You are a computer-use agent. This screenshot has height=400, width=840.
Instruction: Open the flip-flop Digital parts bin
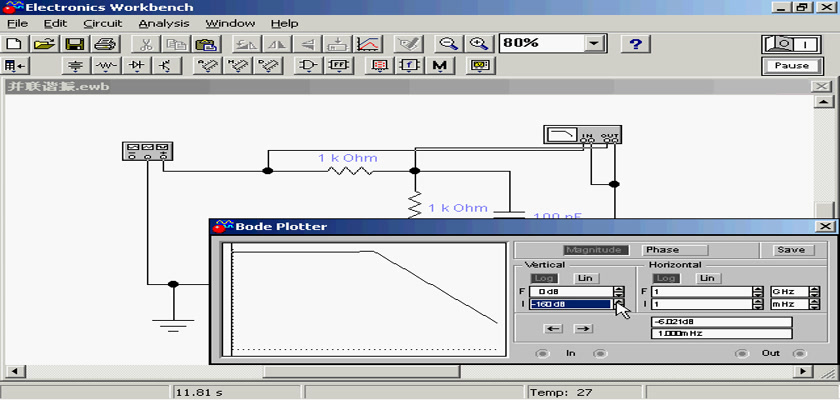(x=340, y=66)
